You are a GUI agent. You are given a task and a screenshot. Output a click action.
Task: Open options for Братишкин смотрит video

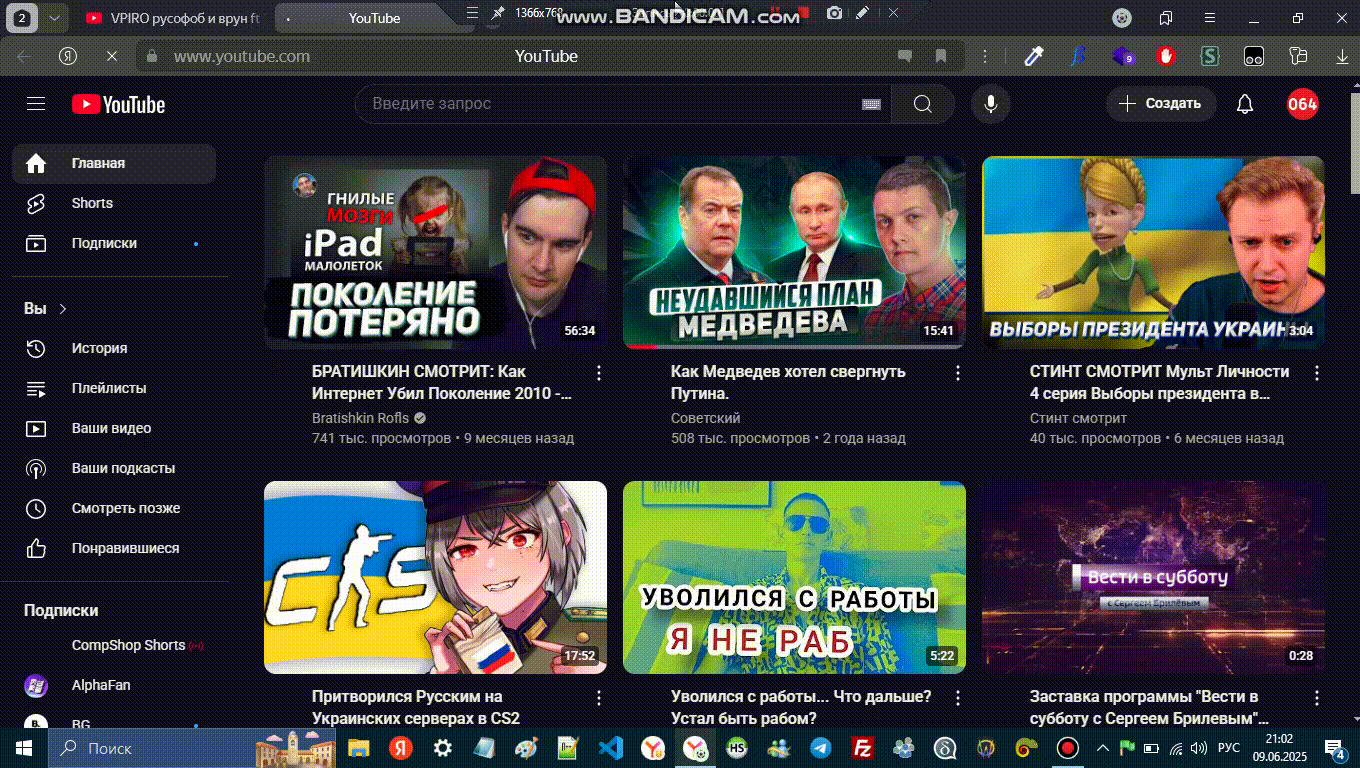599,373
